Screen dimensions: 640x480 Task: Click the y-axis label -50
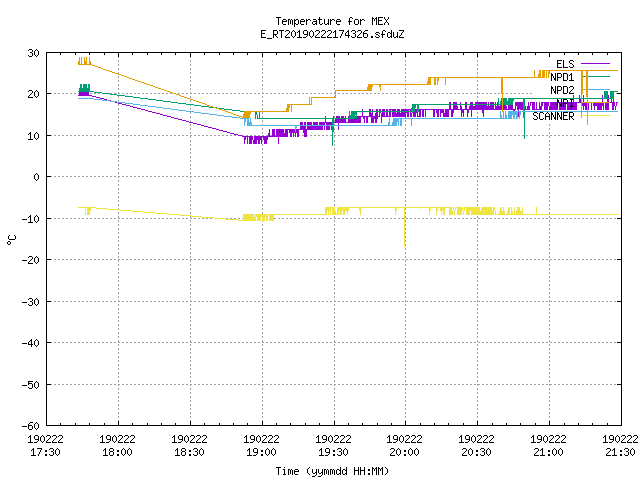[x=31, y=385]
